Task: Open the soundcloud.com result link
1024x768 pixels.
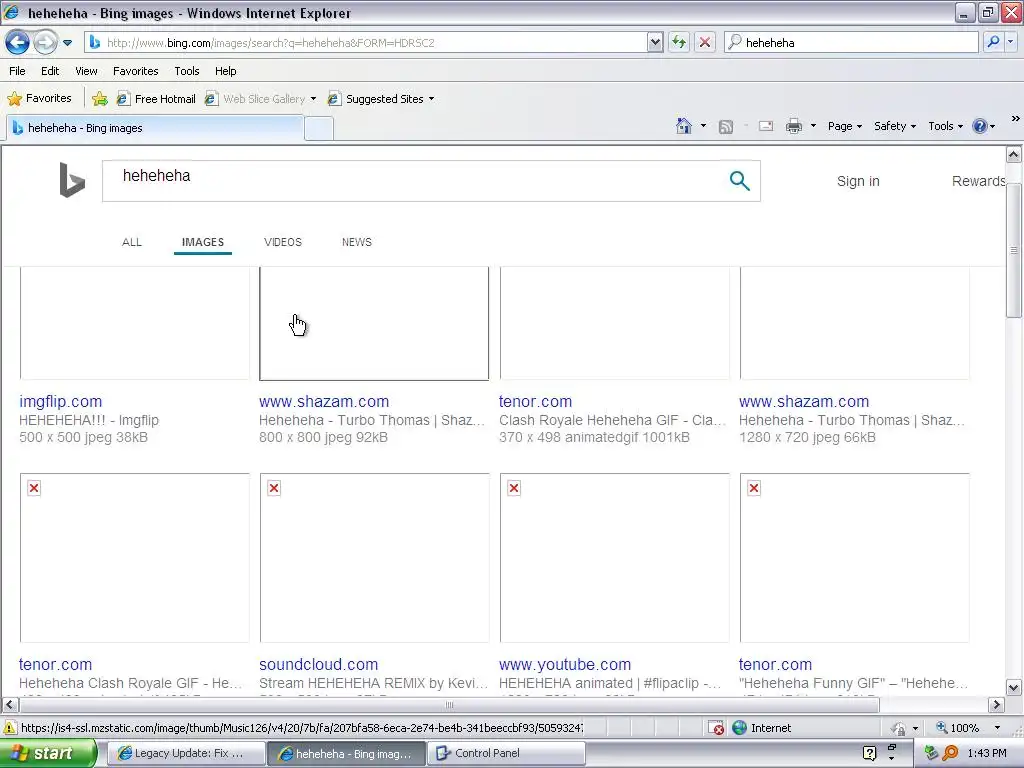Action: click(x=319, y=665)
